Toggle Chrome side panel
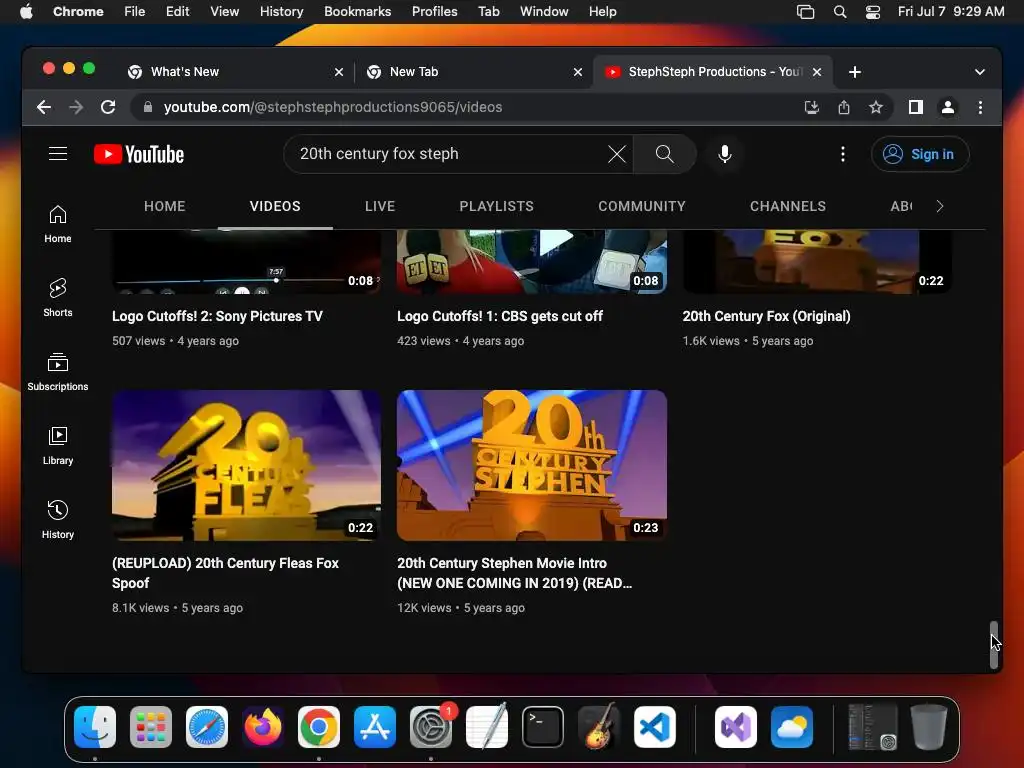The image size is (1024, 768). click(x=916, y=107)
